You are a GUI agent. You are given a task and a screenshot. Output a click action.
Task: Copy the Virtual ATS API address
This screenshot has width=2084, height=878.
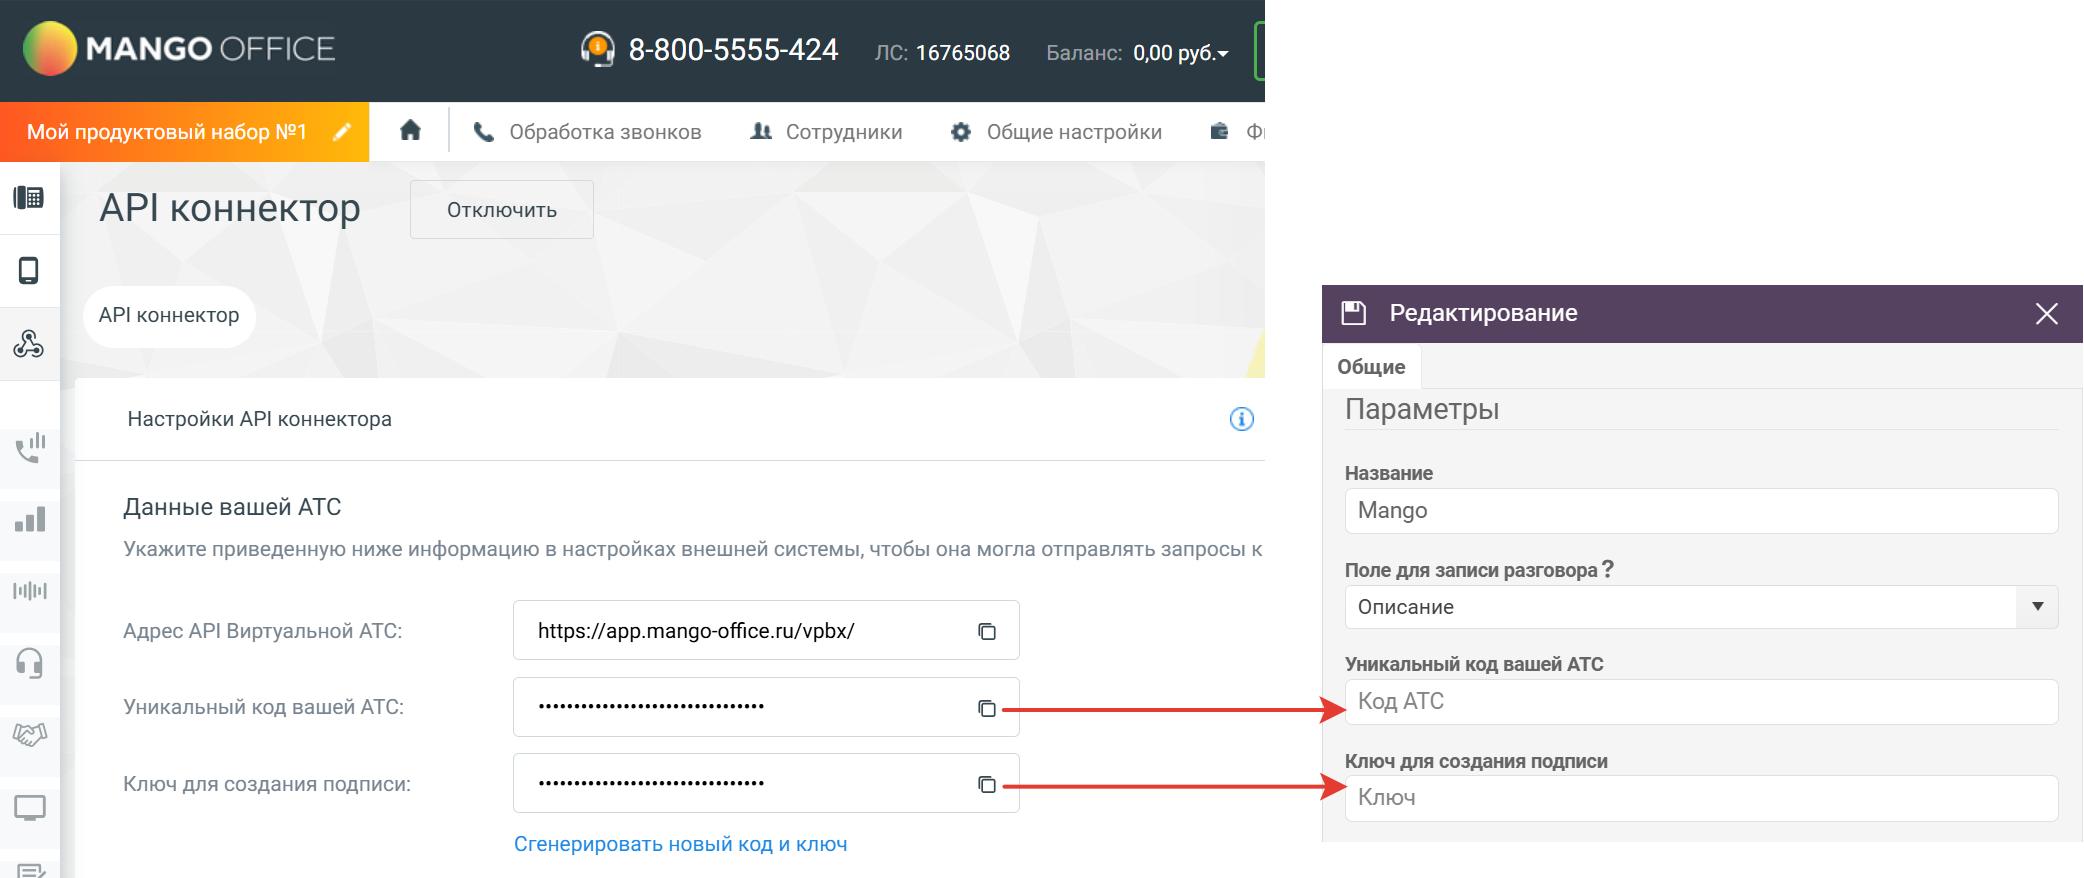coord(986,631)
